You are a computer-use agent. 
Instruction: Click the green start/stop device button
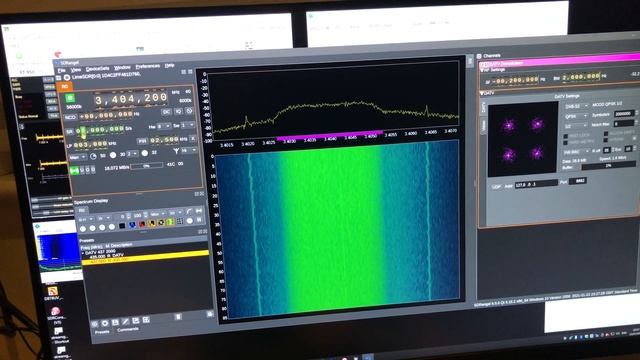click(x=70, y=98)
